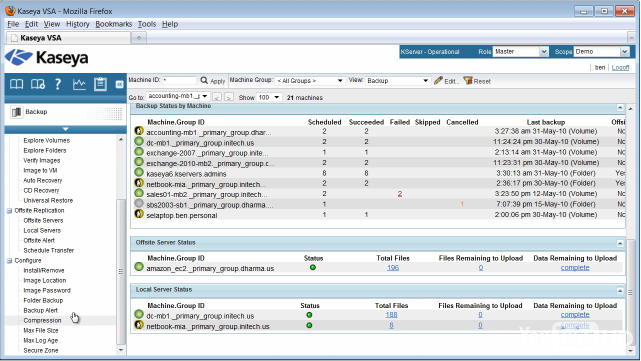
Task: Click status icon for kaseya6.kservers.admins
Action: [139, 173]
